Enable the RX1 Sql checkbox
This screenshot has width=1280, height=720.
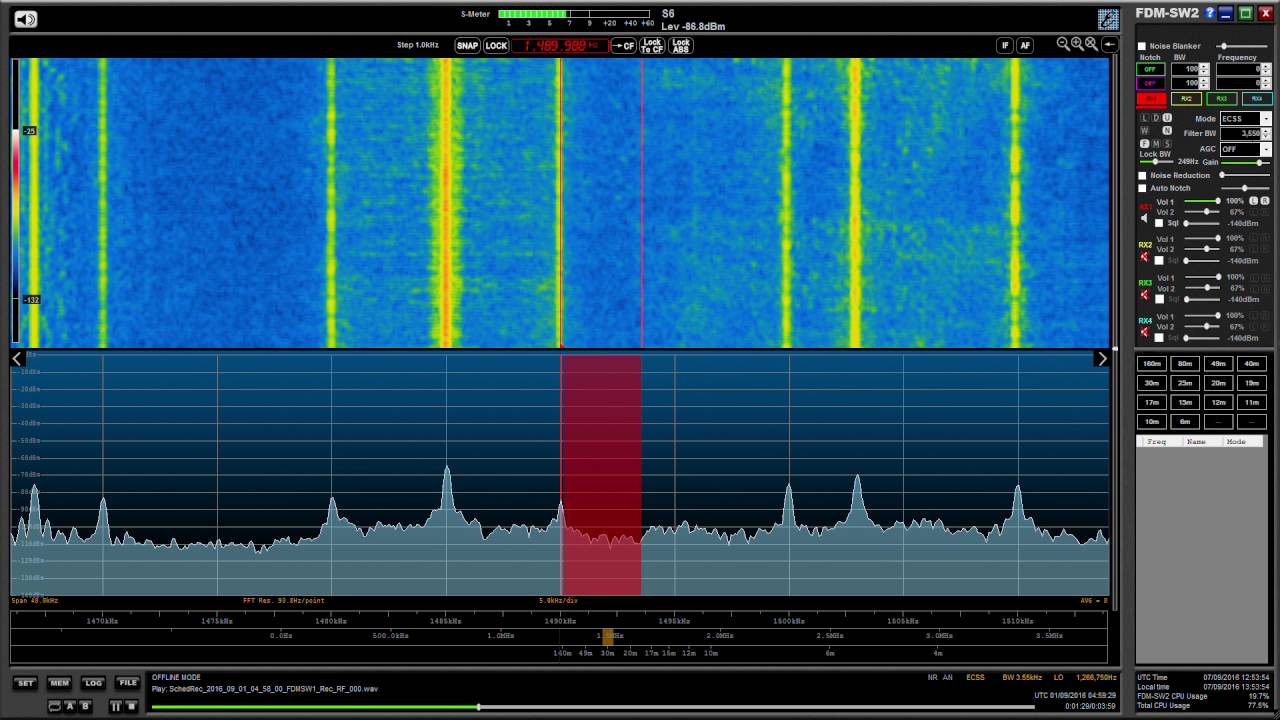pyautogui.click(x=1159, y=223)
